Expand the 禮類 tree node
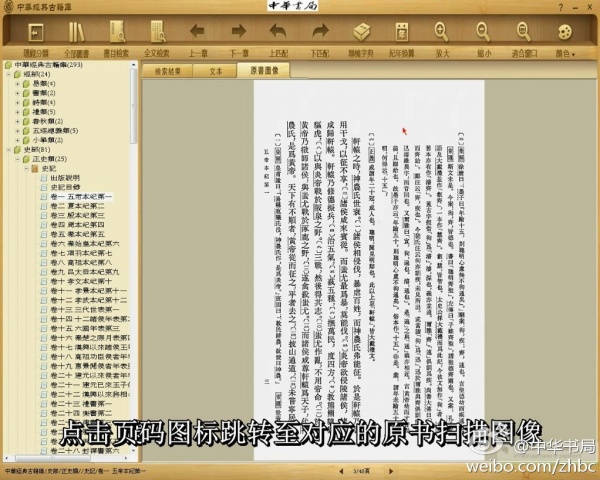600x480 pixels. [17, 112]
